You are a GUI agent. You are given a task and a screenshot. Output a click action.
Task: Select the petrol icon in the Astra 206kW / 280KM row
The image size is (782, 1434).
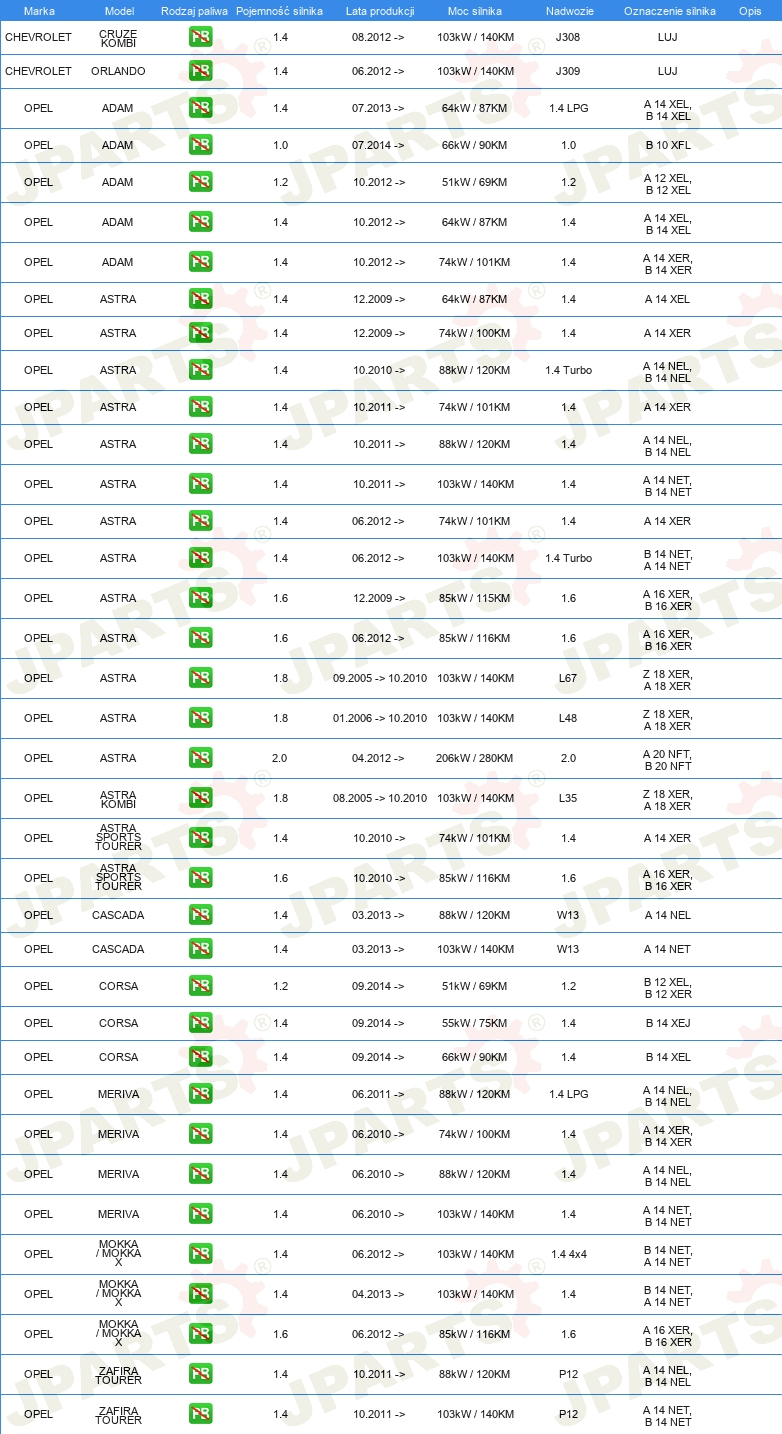200,758
